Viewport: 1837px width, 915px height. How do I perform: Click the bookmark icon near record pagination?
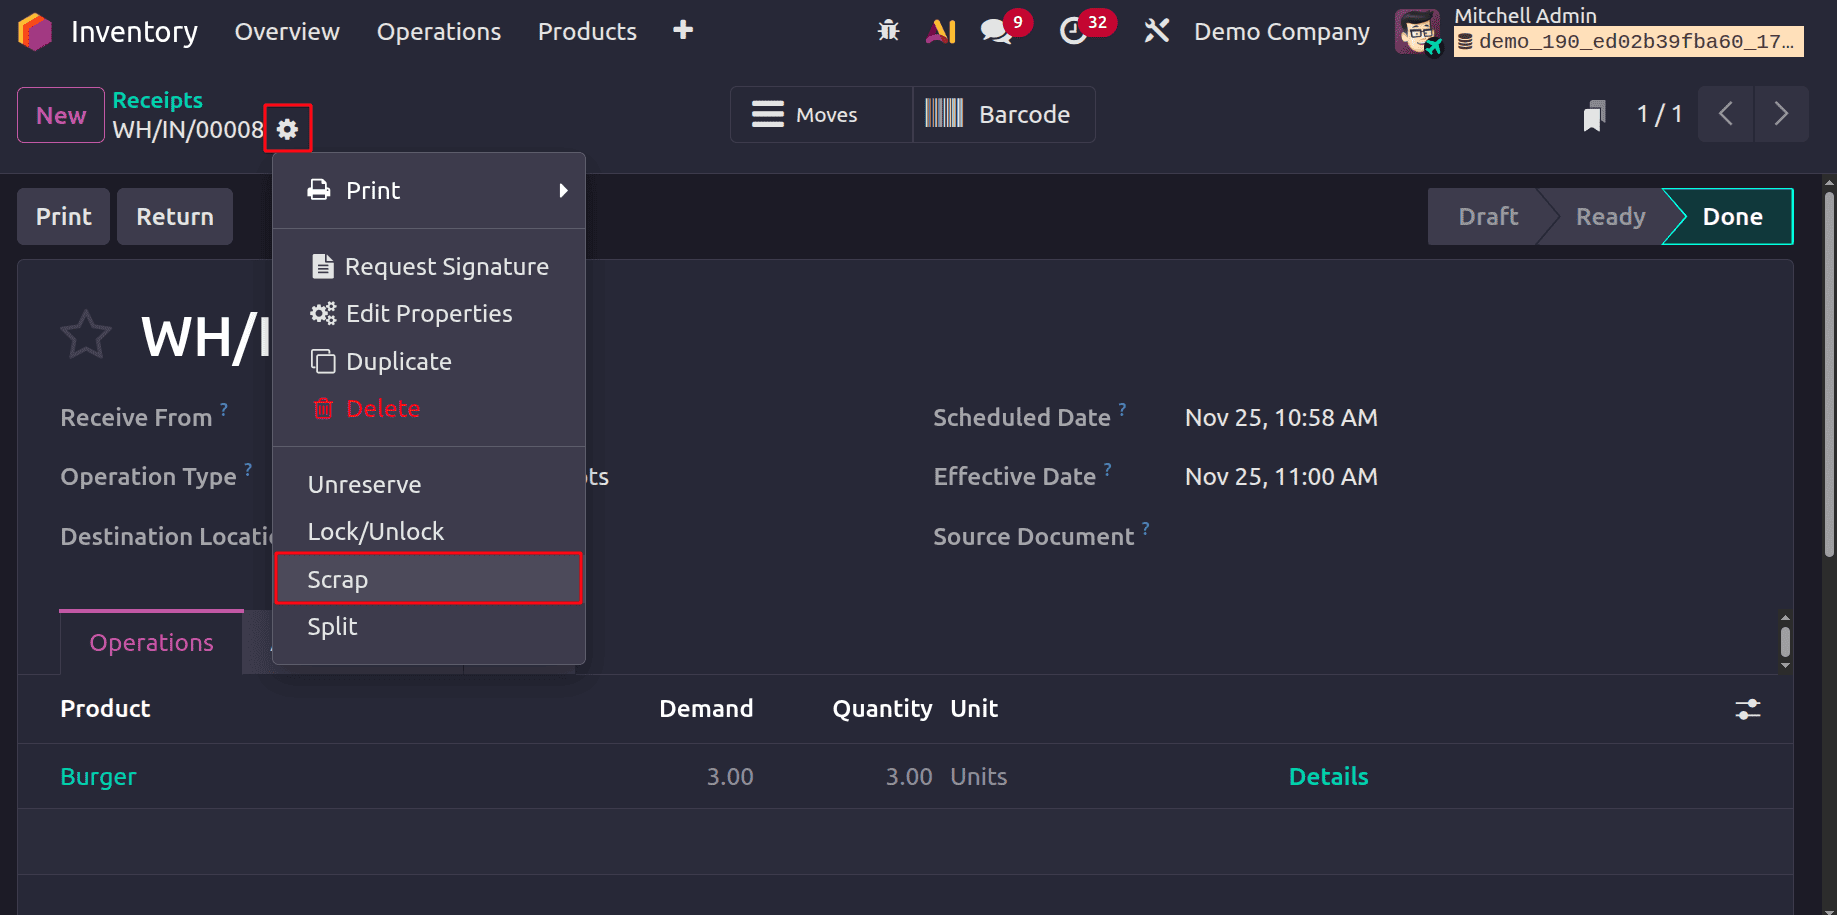pos(1593,114)
